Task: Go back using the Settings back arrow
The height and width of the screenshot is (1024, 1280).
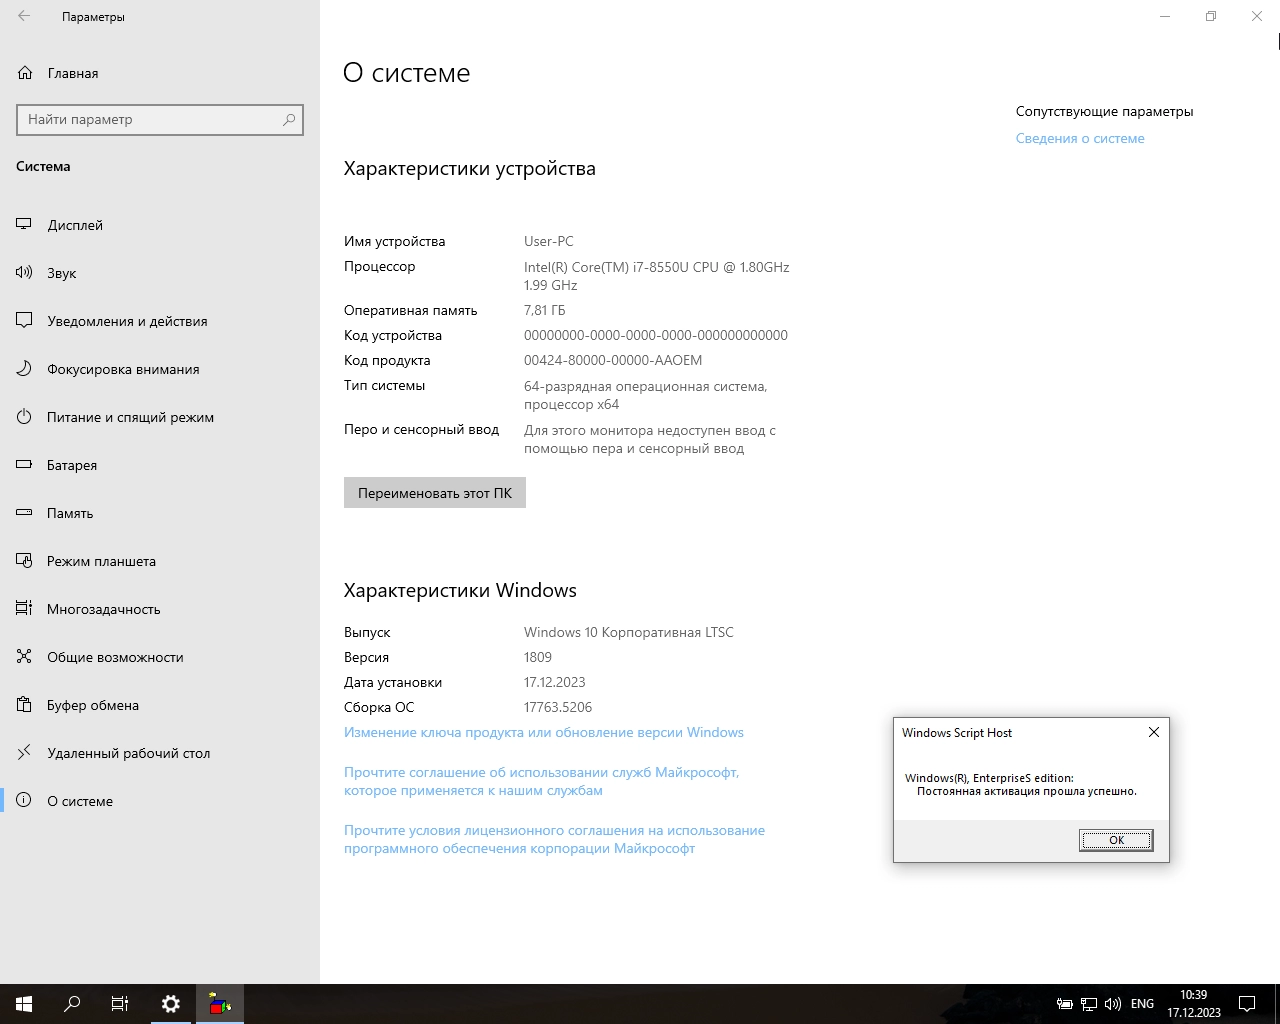Action: (x=24, y=16)
